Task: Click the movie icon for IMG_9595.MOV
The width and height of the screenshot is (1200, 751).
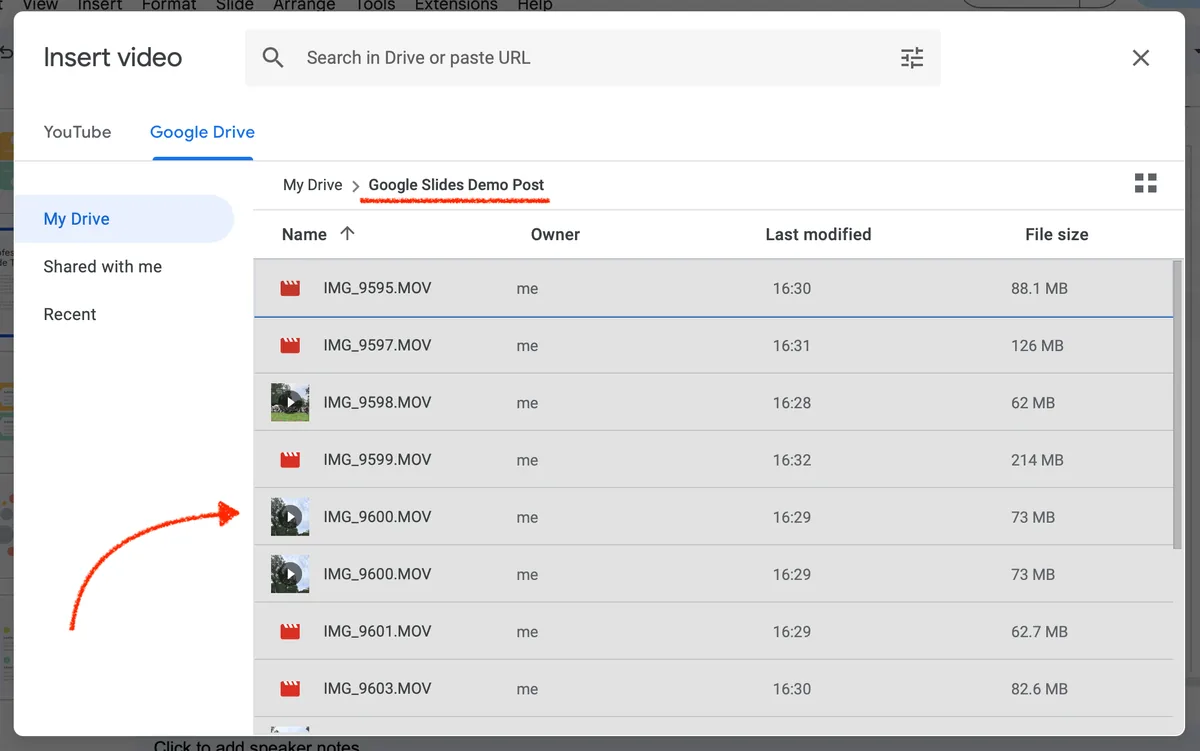Action: click(290, 288)
